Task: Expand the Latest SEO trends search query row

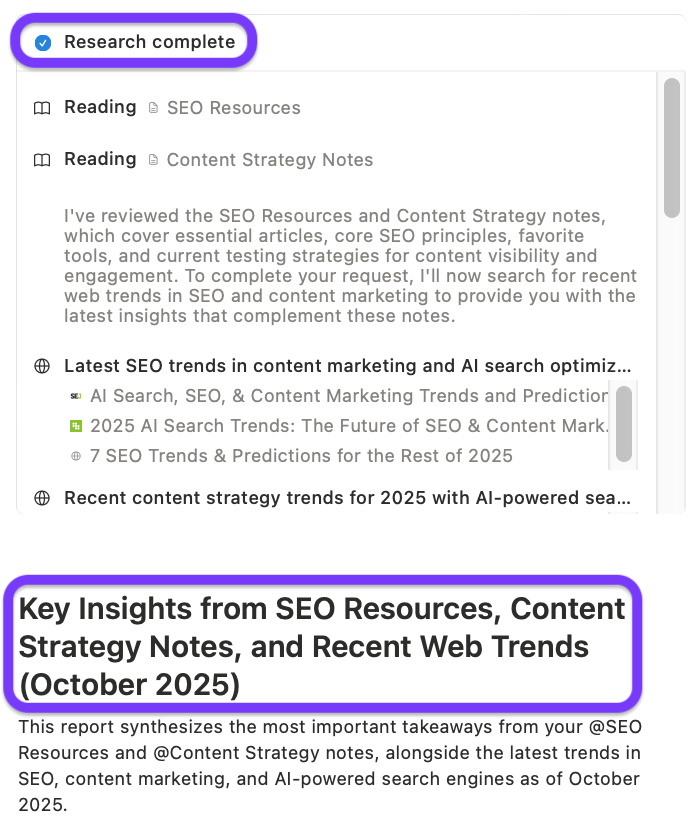Action: [x=347, y=366]
